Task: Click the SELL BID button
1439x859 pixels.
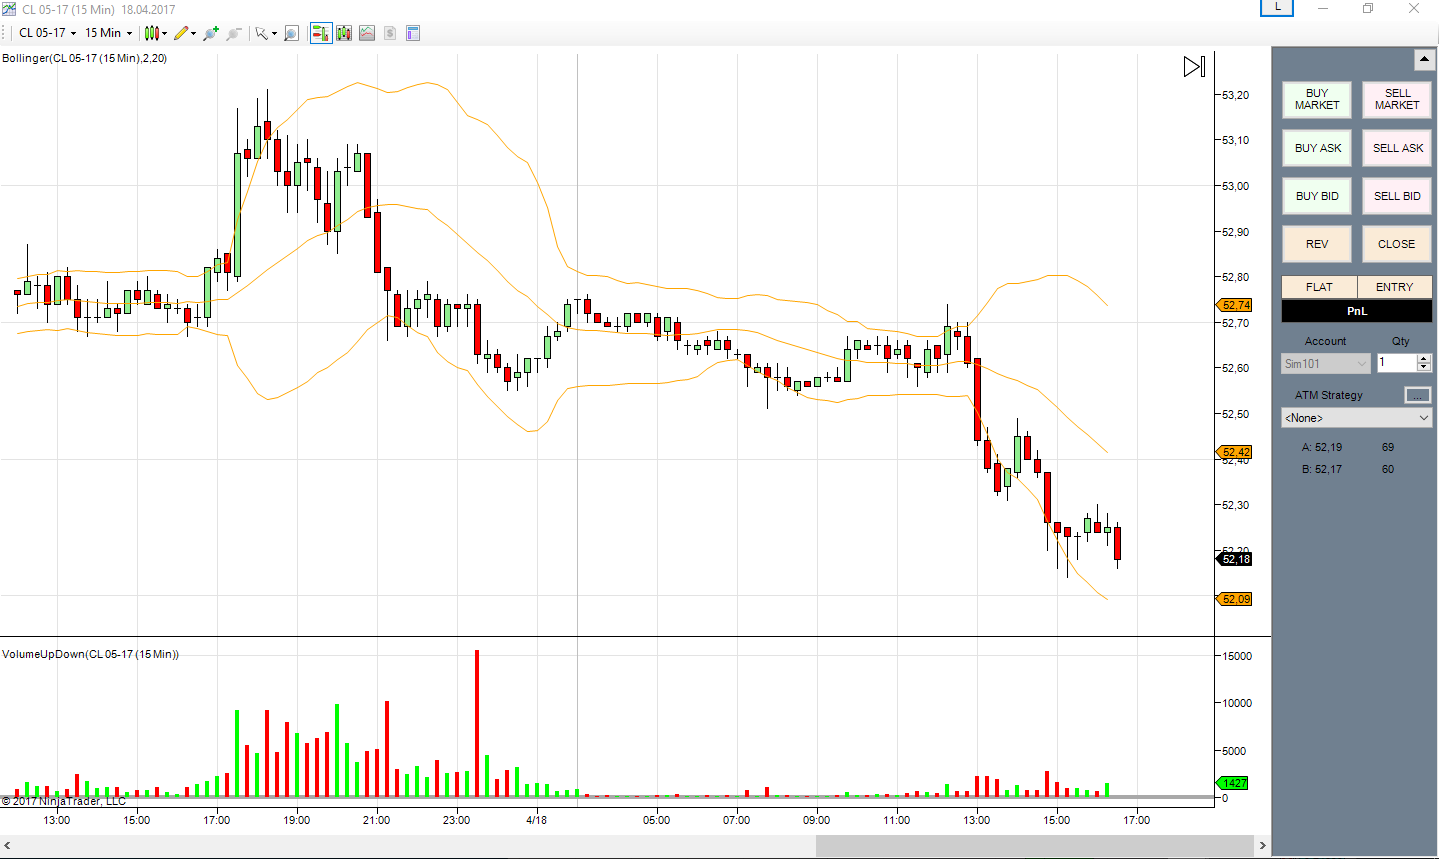Action: pyautogui.click(x=1397, y=196)
